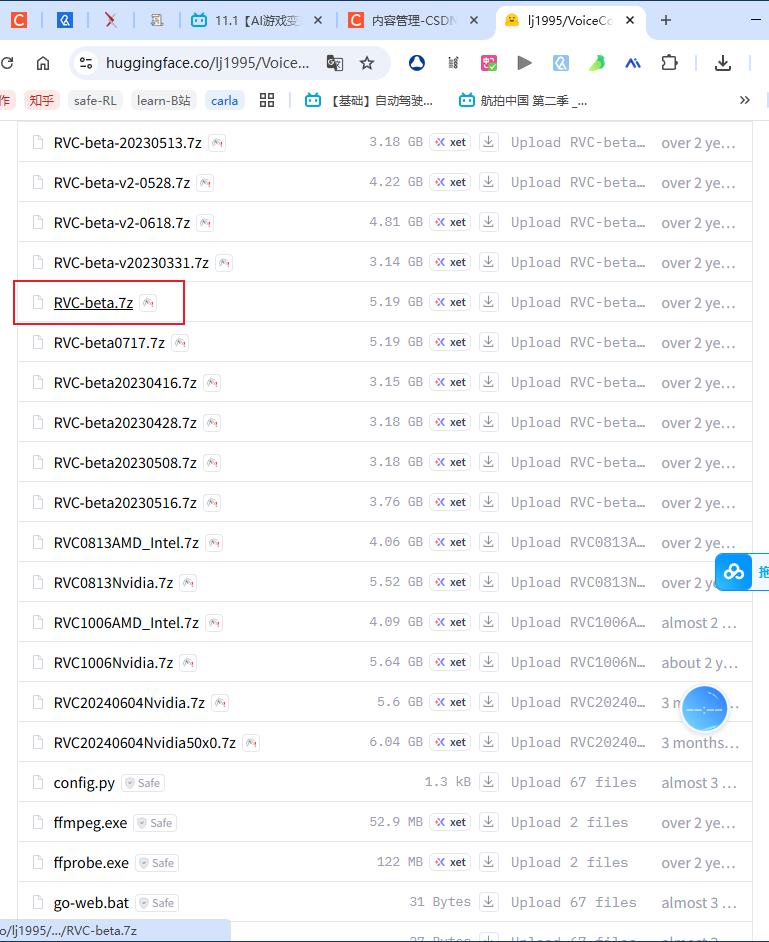The width and height of the screenshot is (769, 942).
Task: Download RVC1006Nvidia.7z via its download icon
Action: coord(488,661)
